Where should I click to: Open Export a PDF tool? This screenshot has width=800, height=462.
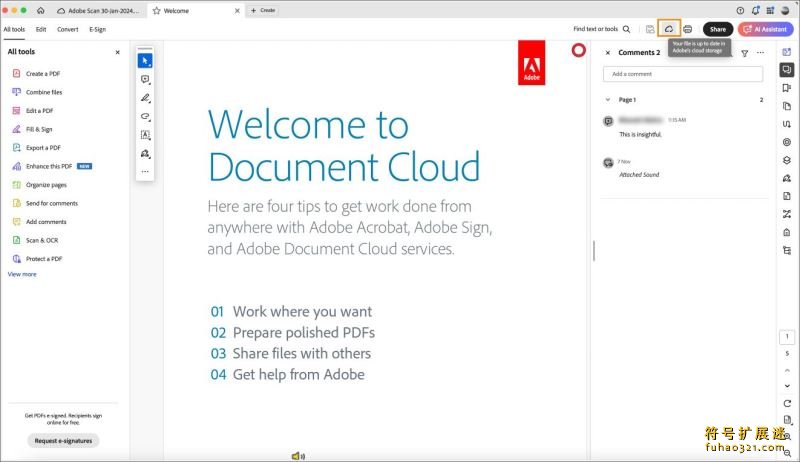click(x=36, y=148)
